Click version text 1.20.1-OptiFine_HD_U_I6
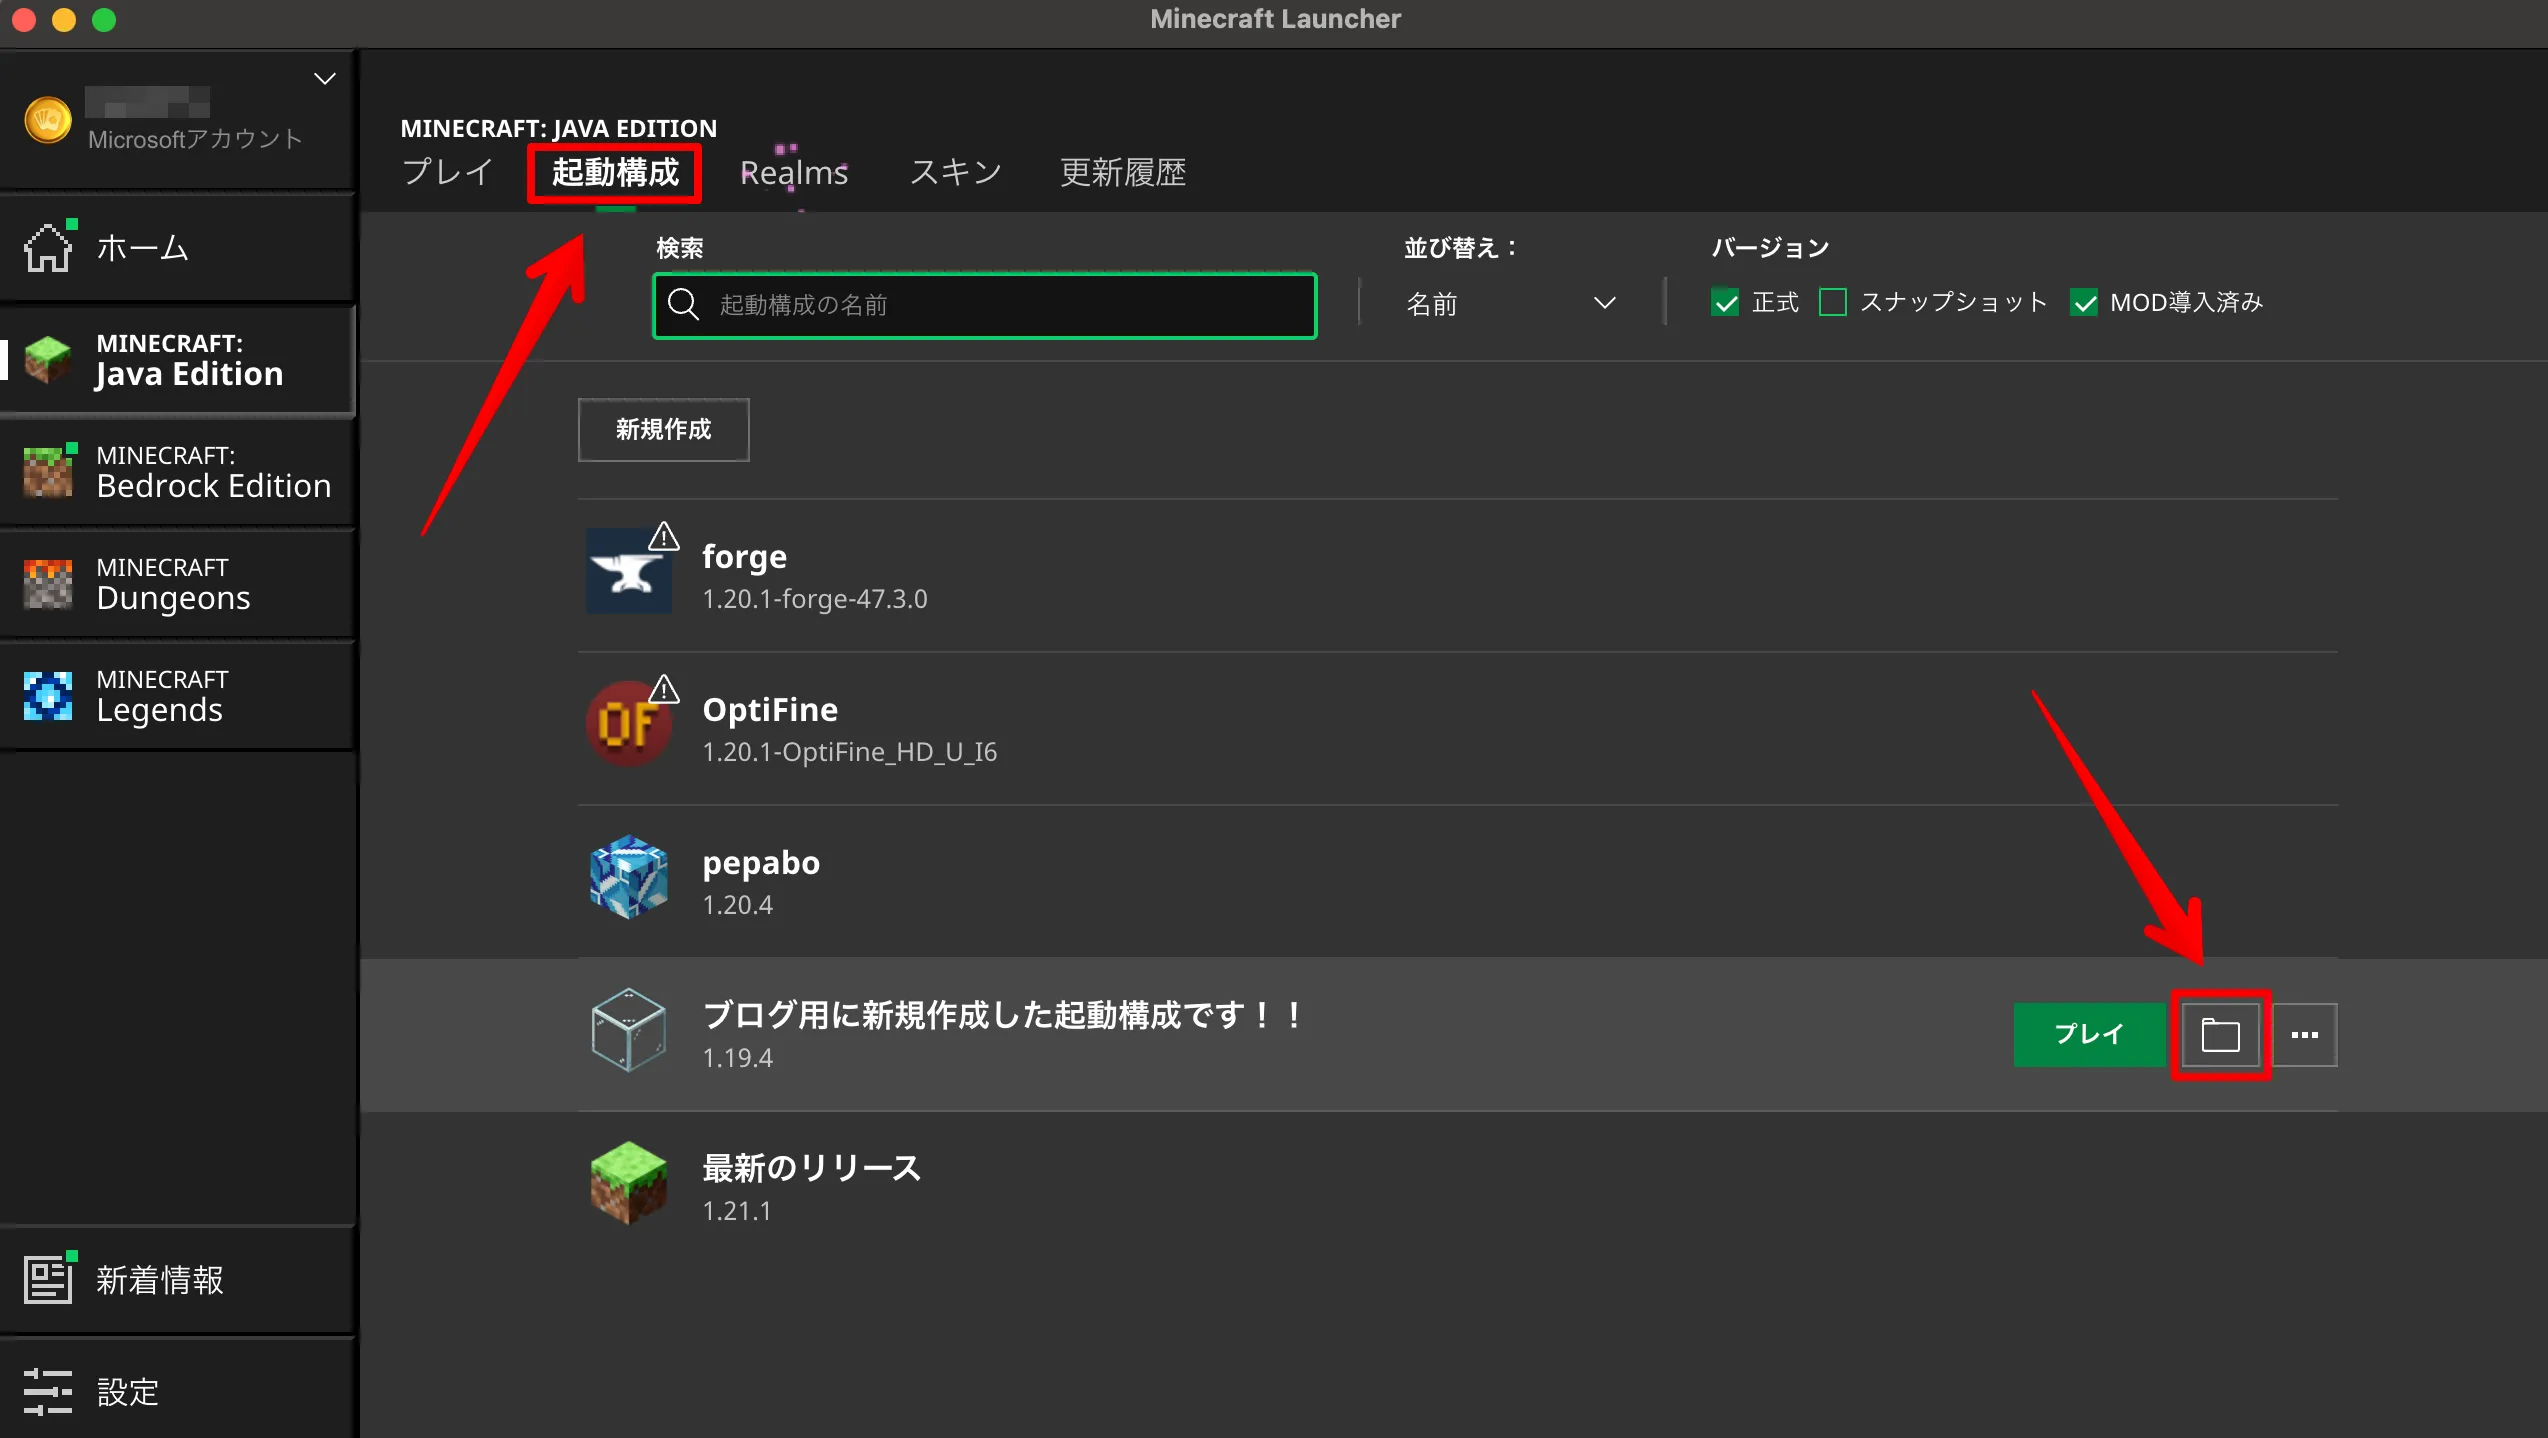Screen dimensions: 2548x1438 [x=849, y=752]
